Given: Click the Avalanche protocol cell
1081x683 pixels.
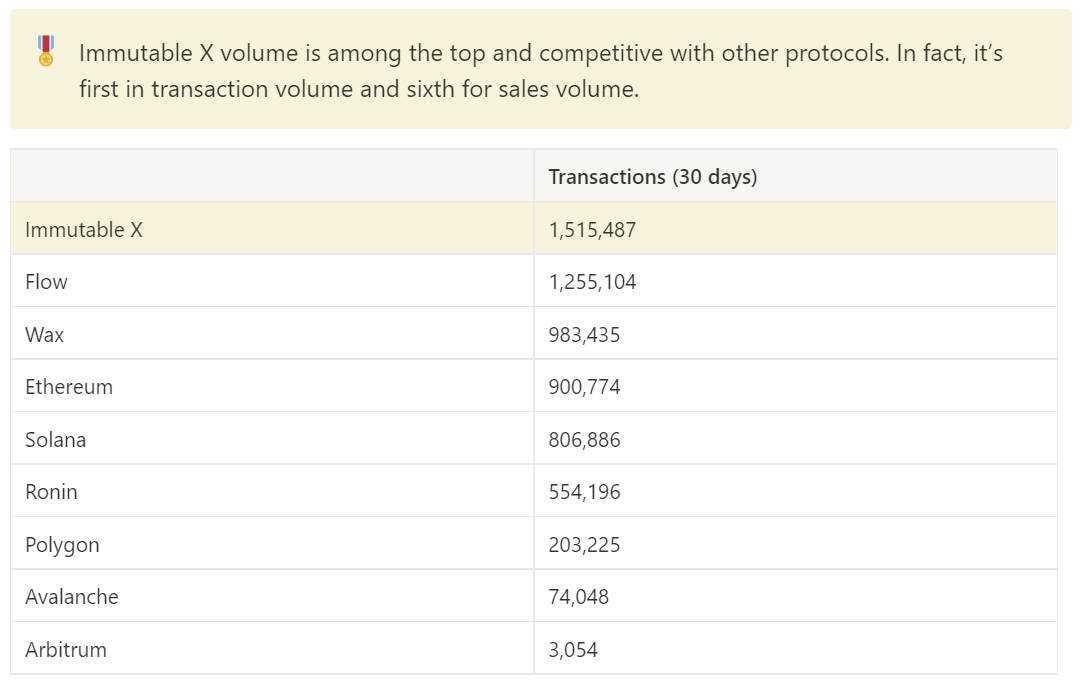Looking at the screenshot, I should tap(72, 597).
